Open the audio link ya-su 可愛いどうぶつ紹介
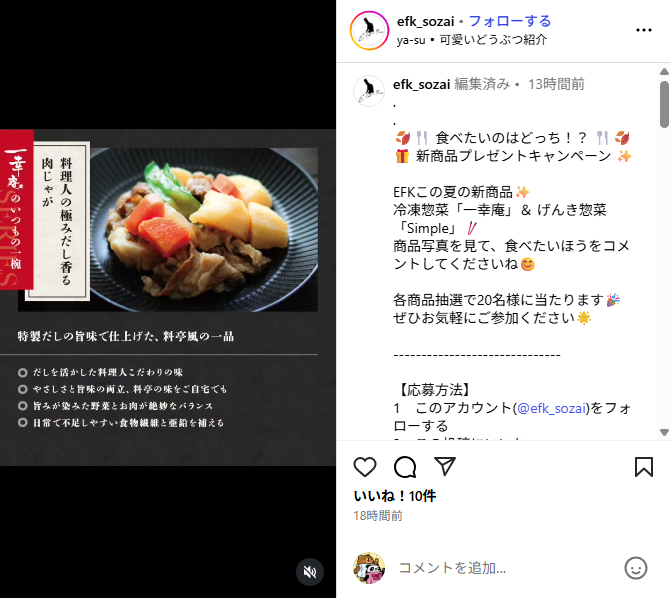 click(472, 40)
